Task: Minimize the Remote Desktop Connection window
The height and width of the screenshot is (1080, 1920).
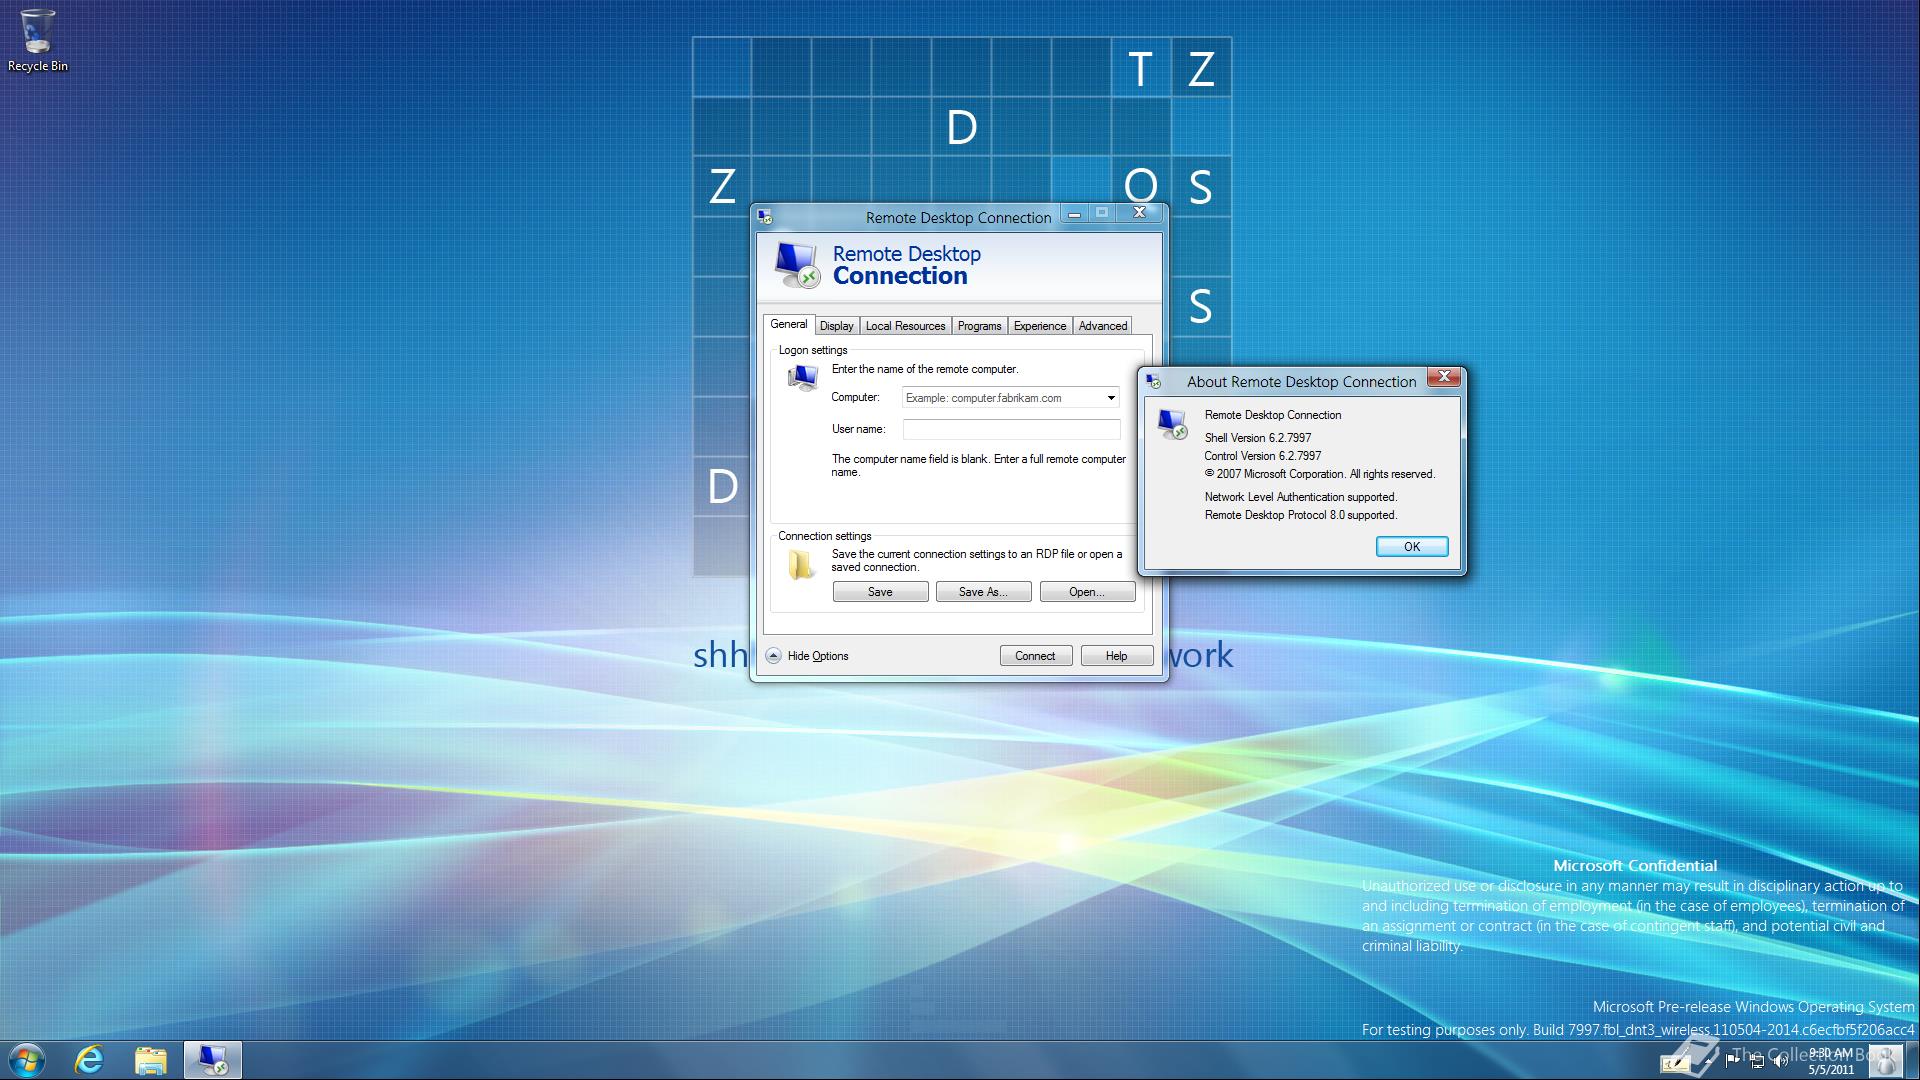Action: (1074, 213)
